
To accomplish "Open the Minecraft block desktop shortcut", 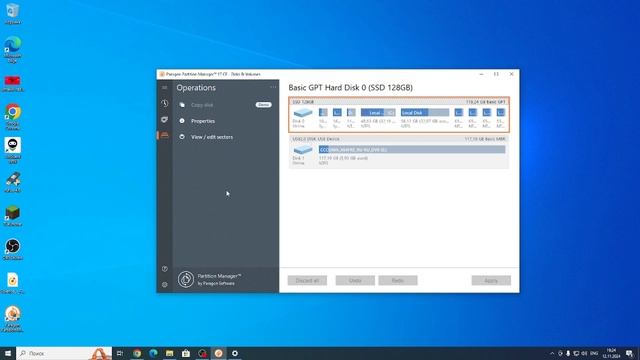I will [x=13, y=216].
